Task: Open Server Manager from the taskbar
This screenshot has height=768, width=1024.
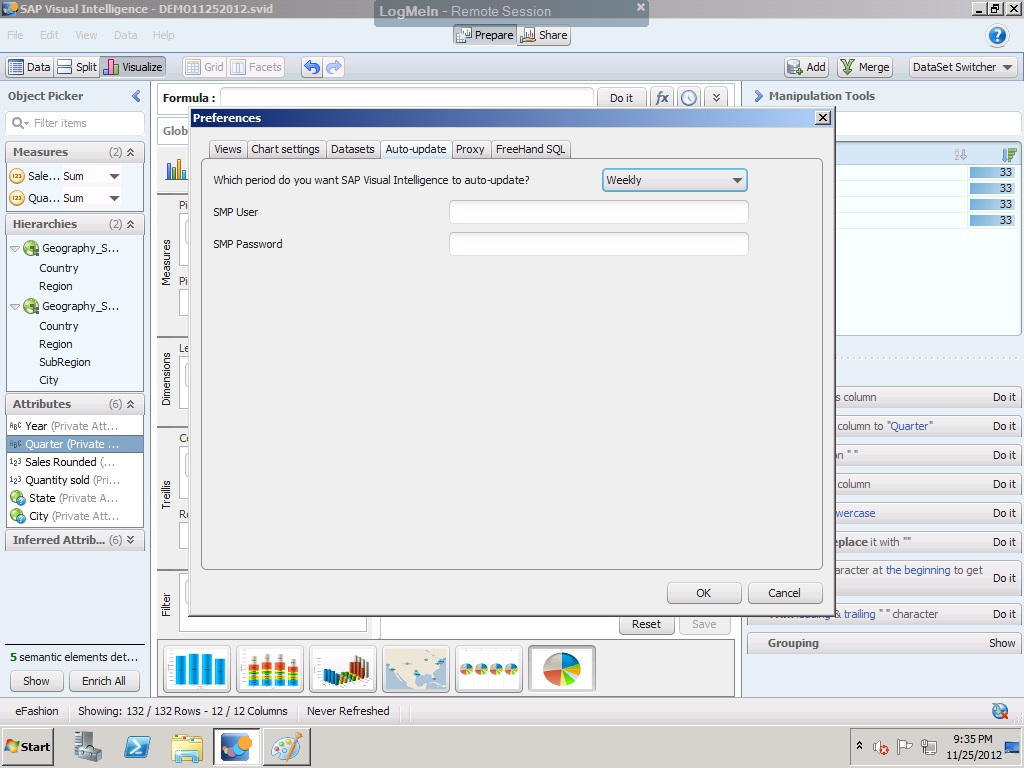Action: [x=88, y=747]
